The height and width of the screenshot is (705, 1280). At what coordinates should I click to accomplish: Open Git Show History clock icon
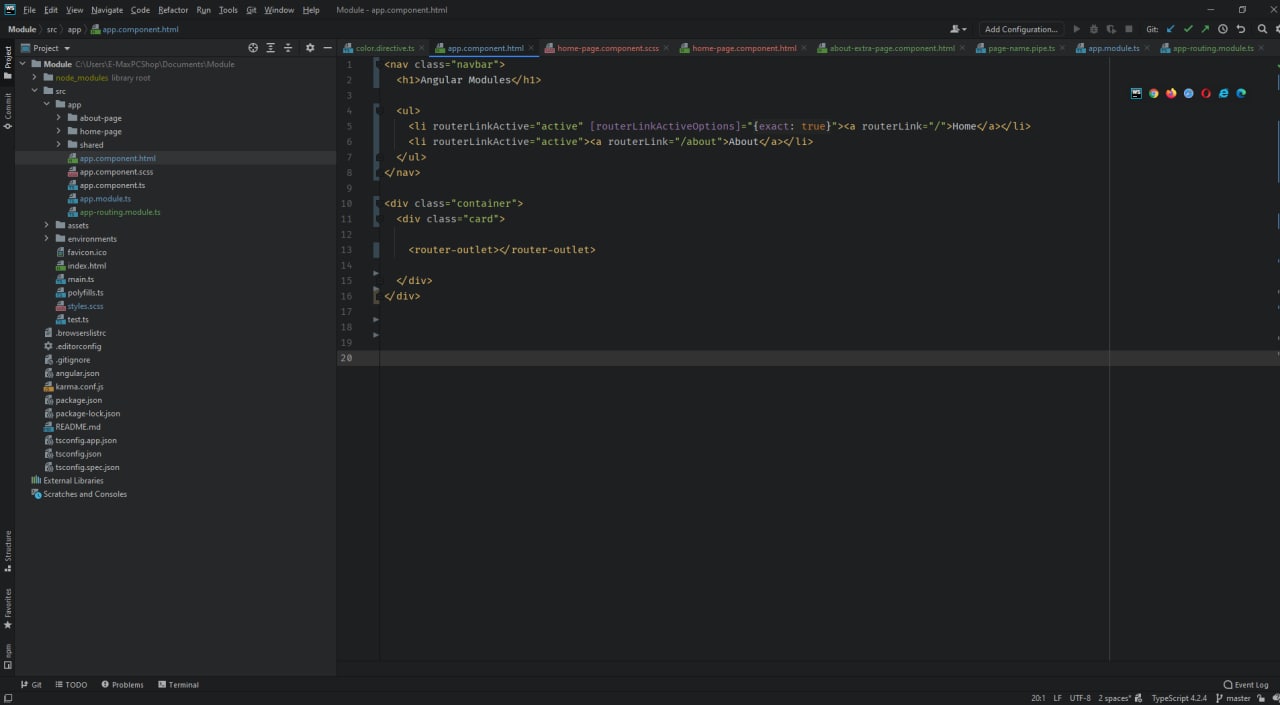pos(1223,29)
